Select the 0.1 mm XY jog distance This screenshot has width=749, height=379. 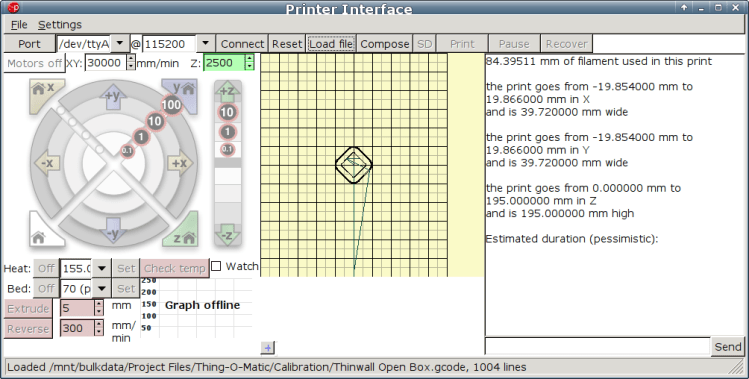[x=127, y=151]
